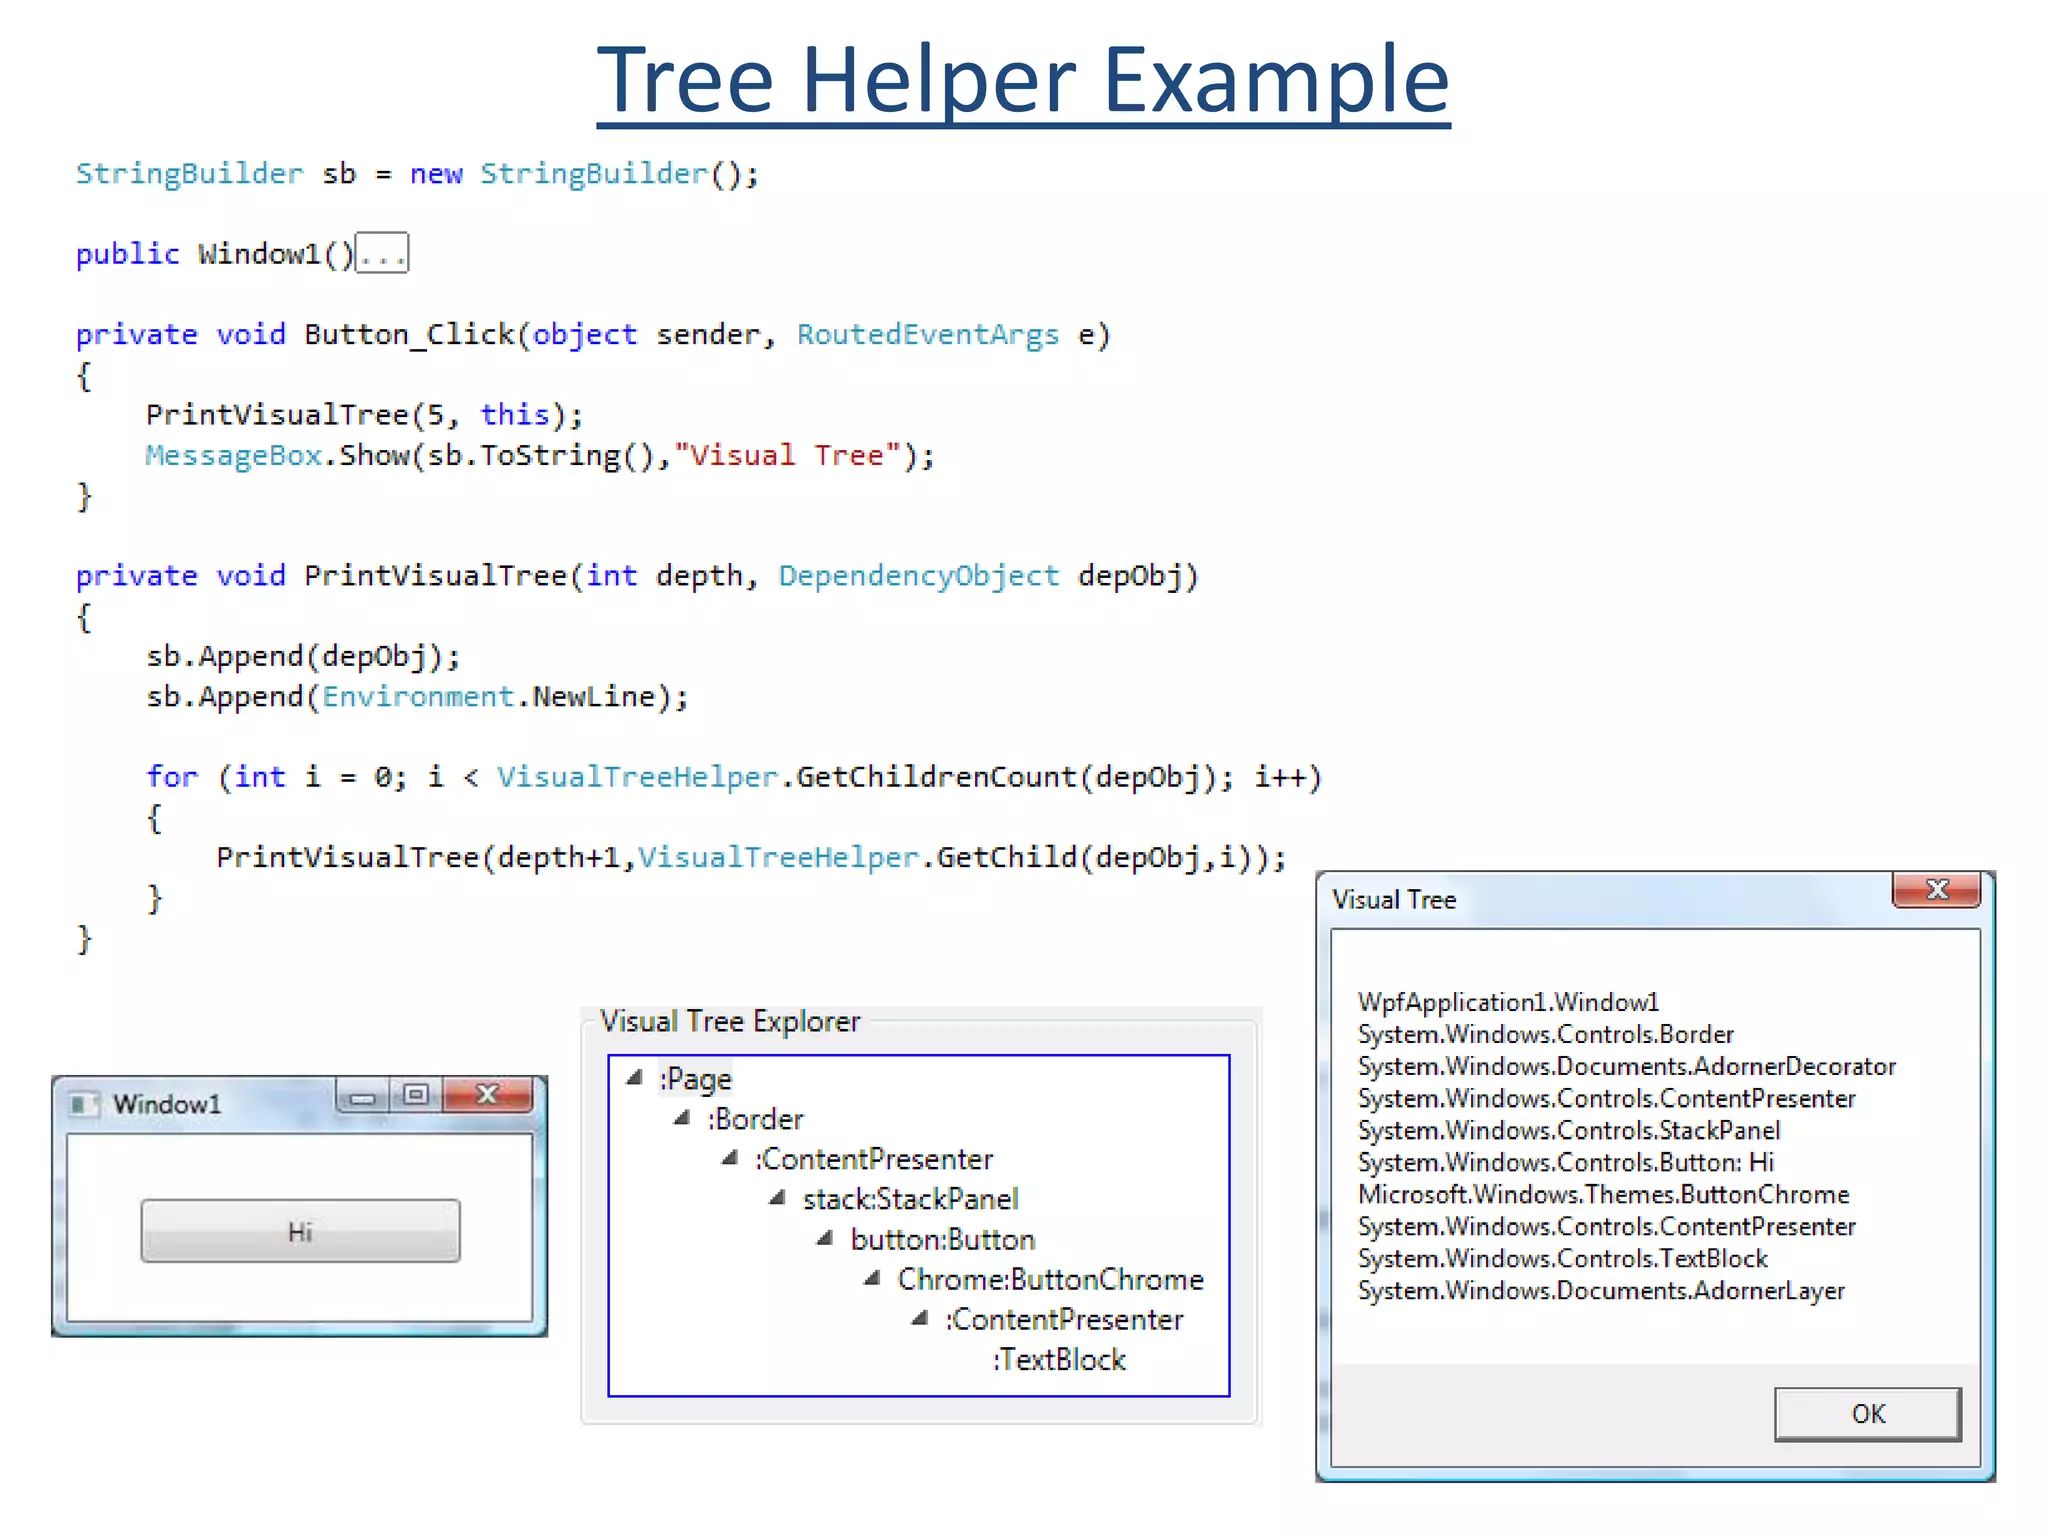
Task: Minimize the Window1 window
Action: pos(362,1097)
